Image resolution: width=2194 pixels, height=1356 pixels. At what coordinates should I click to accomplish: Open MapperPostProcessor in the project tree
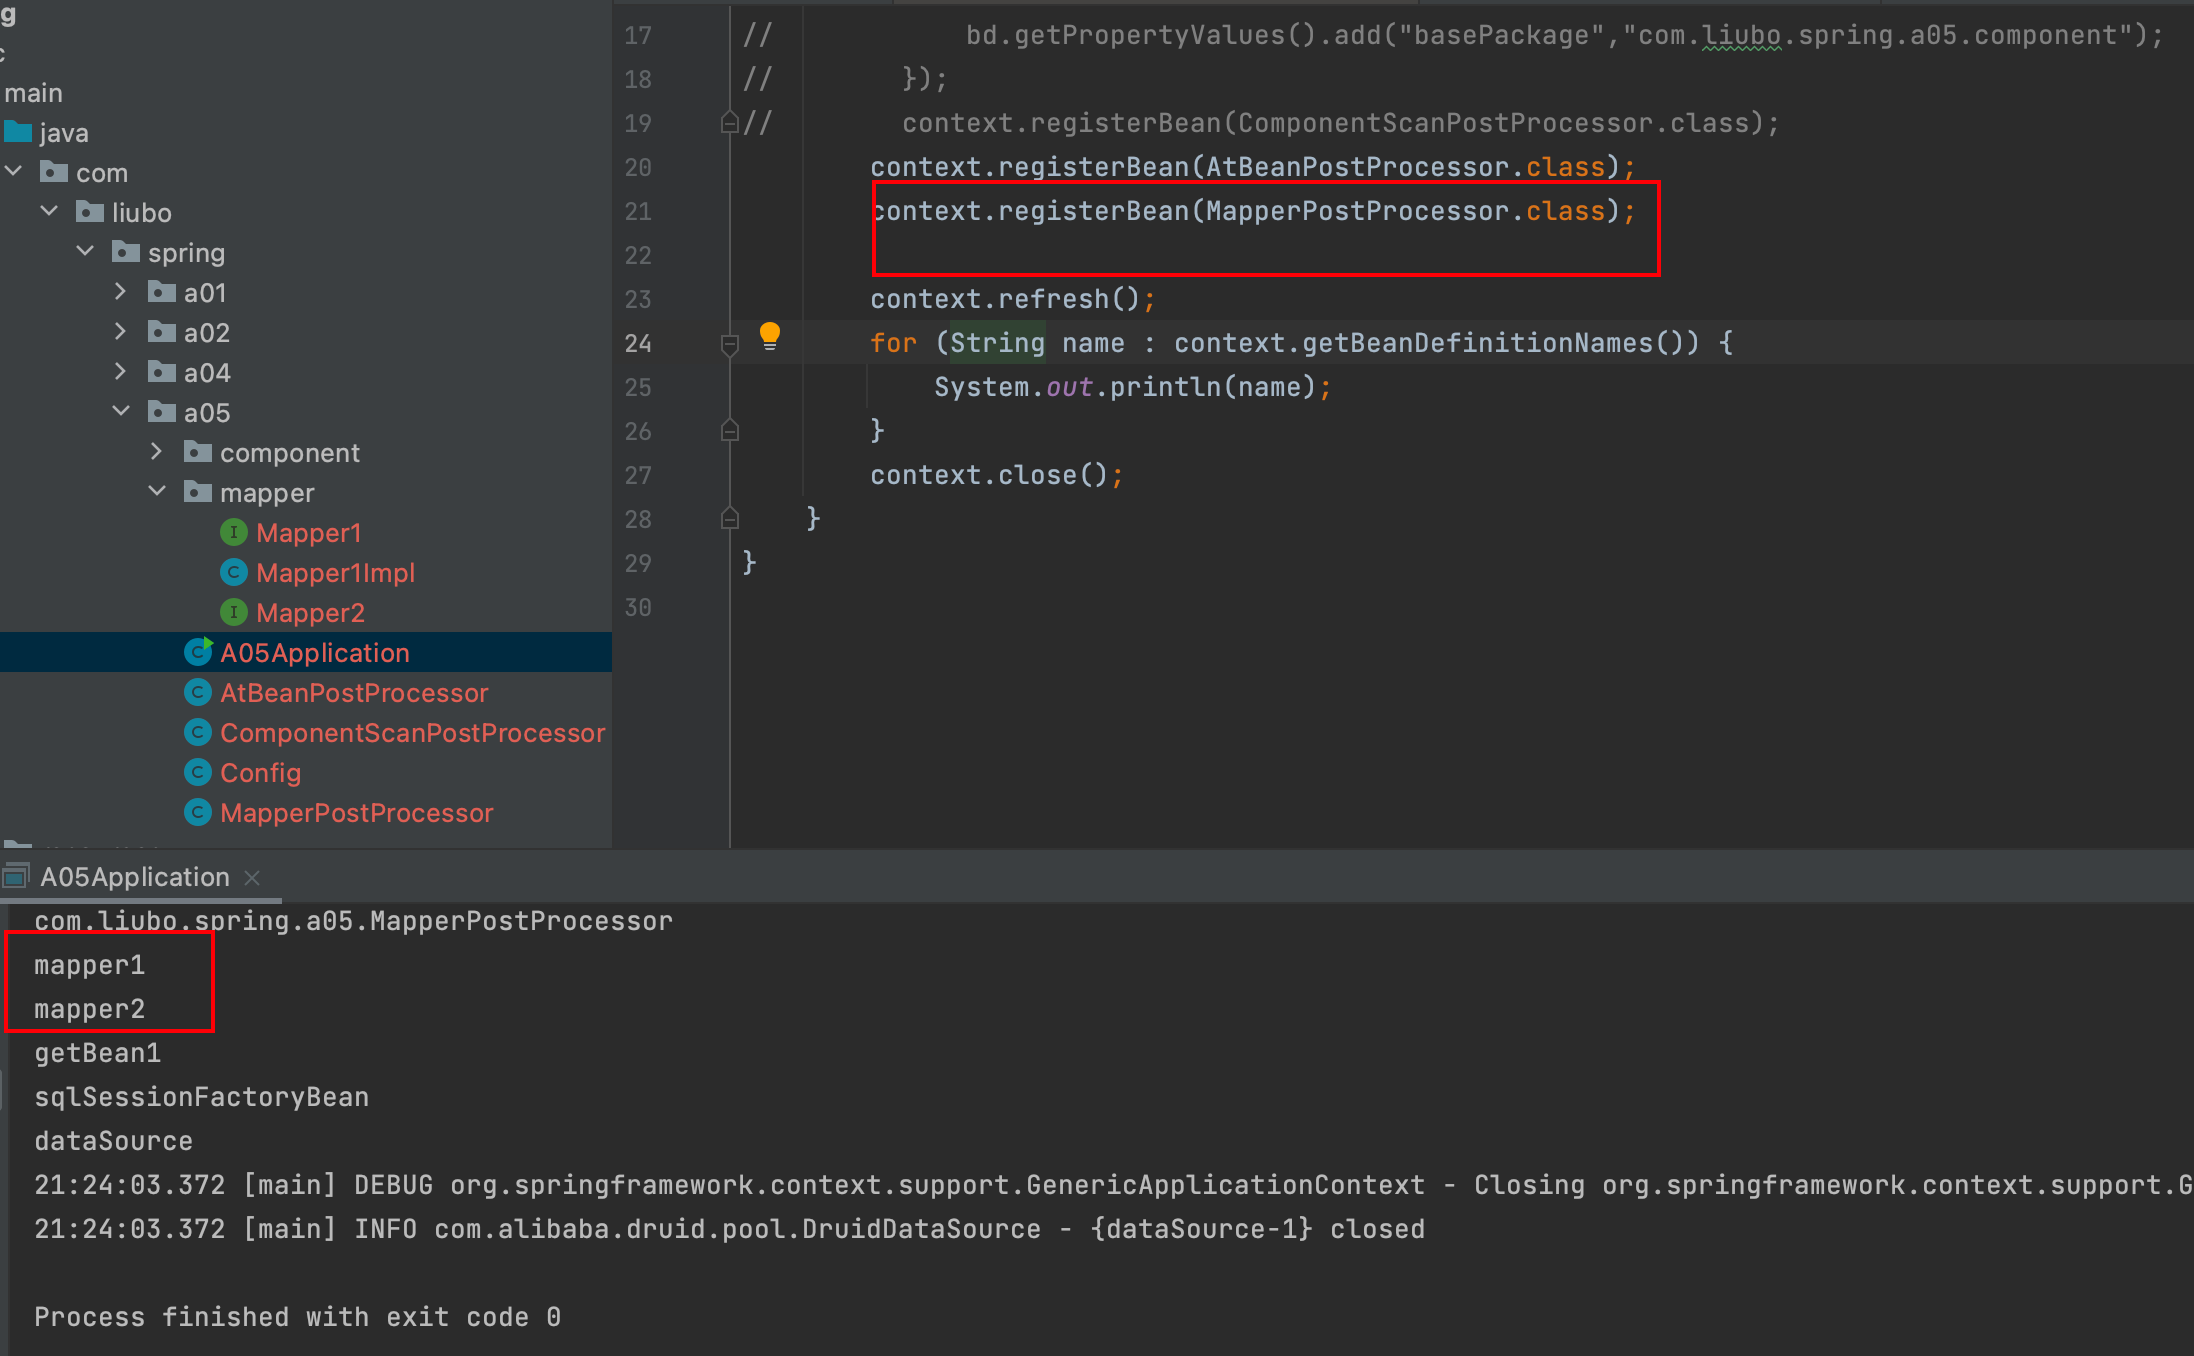point(357,813)
